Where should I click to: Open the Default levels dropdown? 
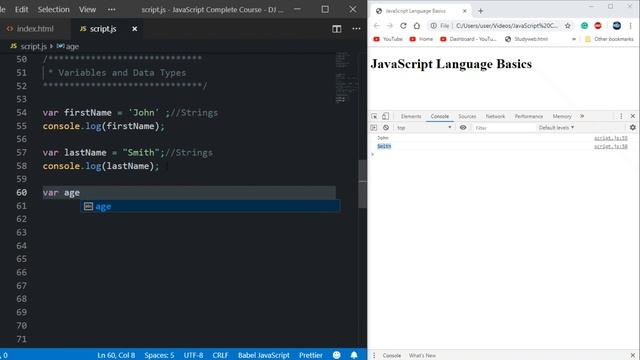[556, 128]
